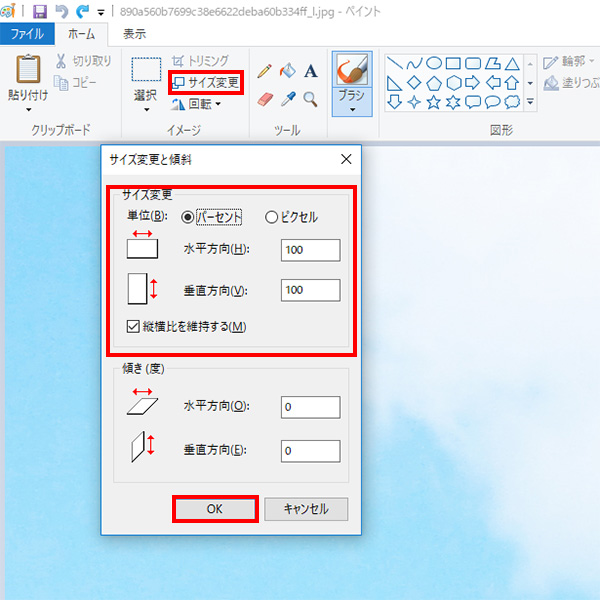The height and width of the screenshot is (600, 600).
Task: Click the resize 垂直方向(V) input field
Action: click(310, 290)
